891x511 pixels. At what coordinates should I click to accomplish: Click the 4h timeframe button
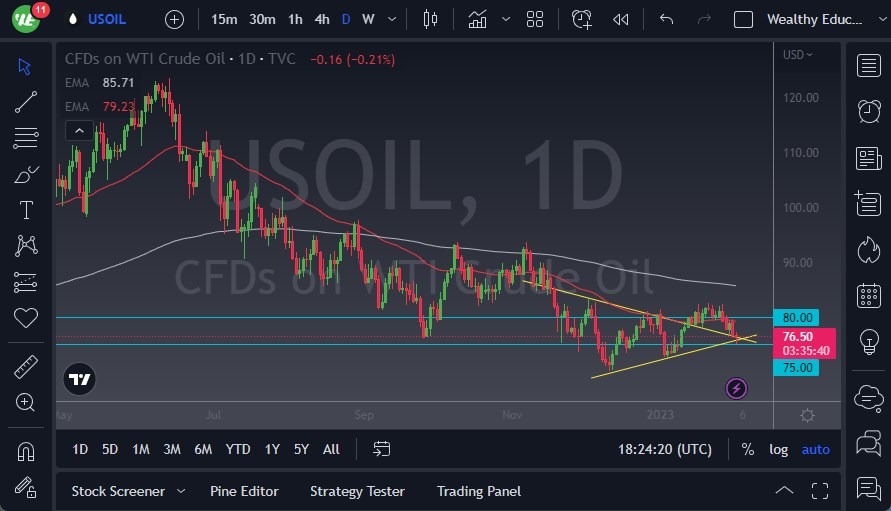click(321, 19)
